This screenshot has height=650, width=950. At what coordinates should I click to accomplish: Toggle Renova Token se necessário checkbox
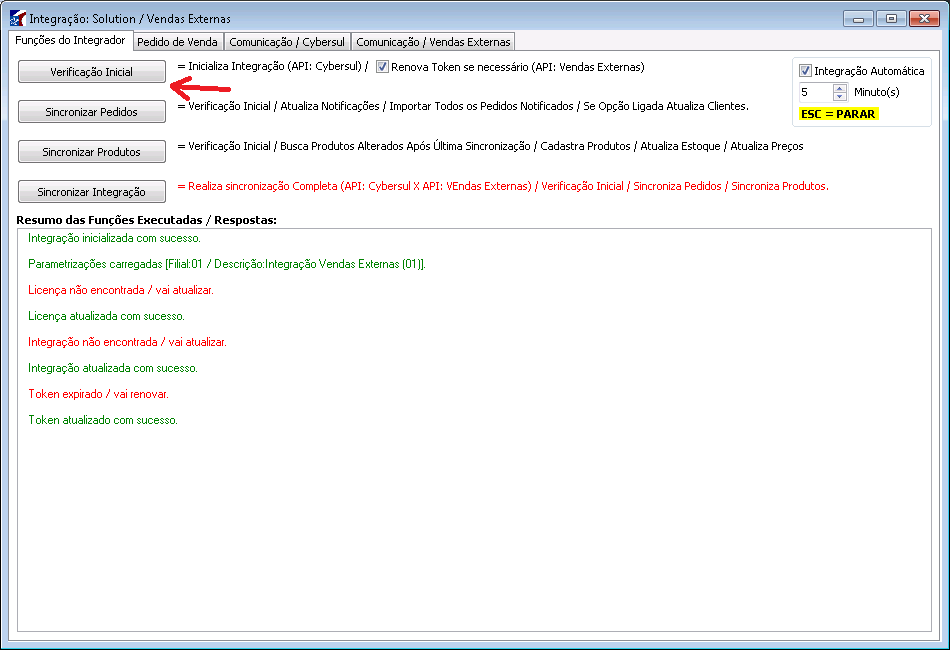tap(382, 67)
